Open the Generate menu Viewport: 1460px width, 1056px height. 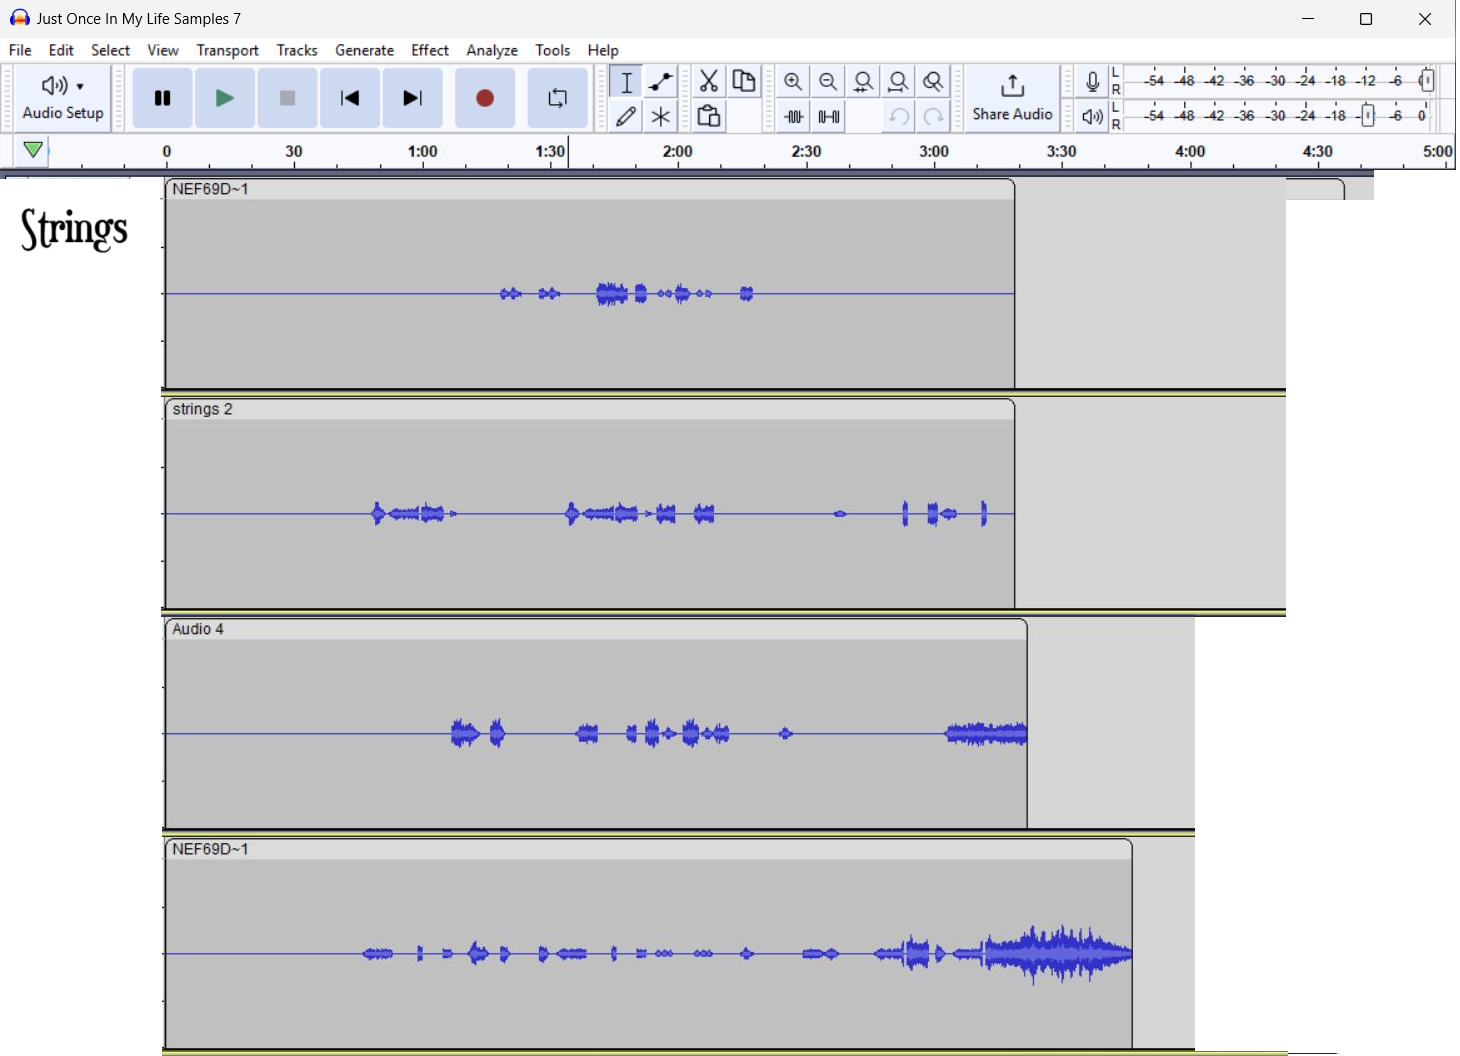click(364, 50)
